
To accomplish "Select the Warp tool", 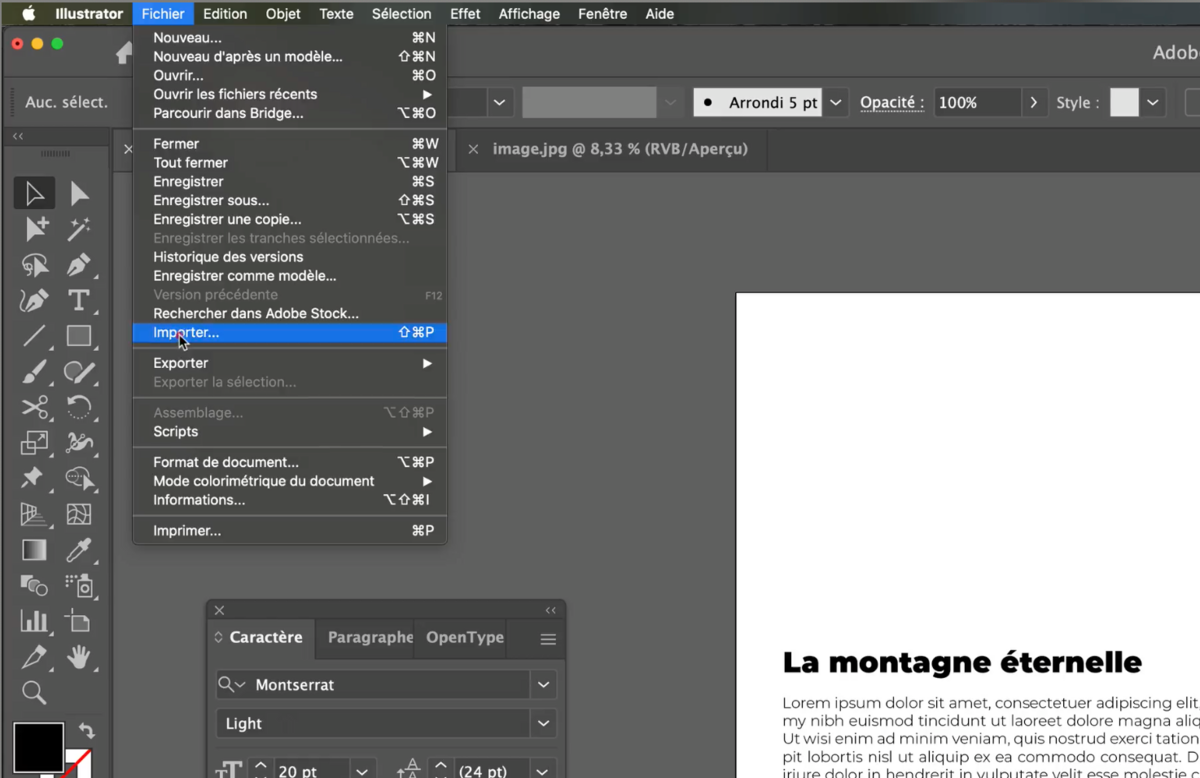I will point(79,442).
